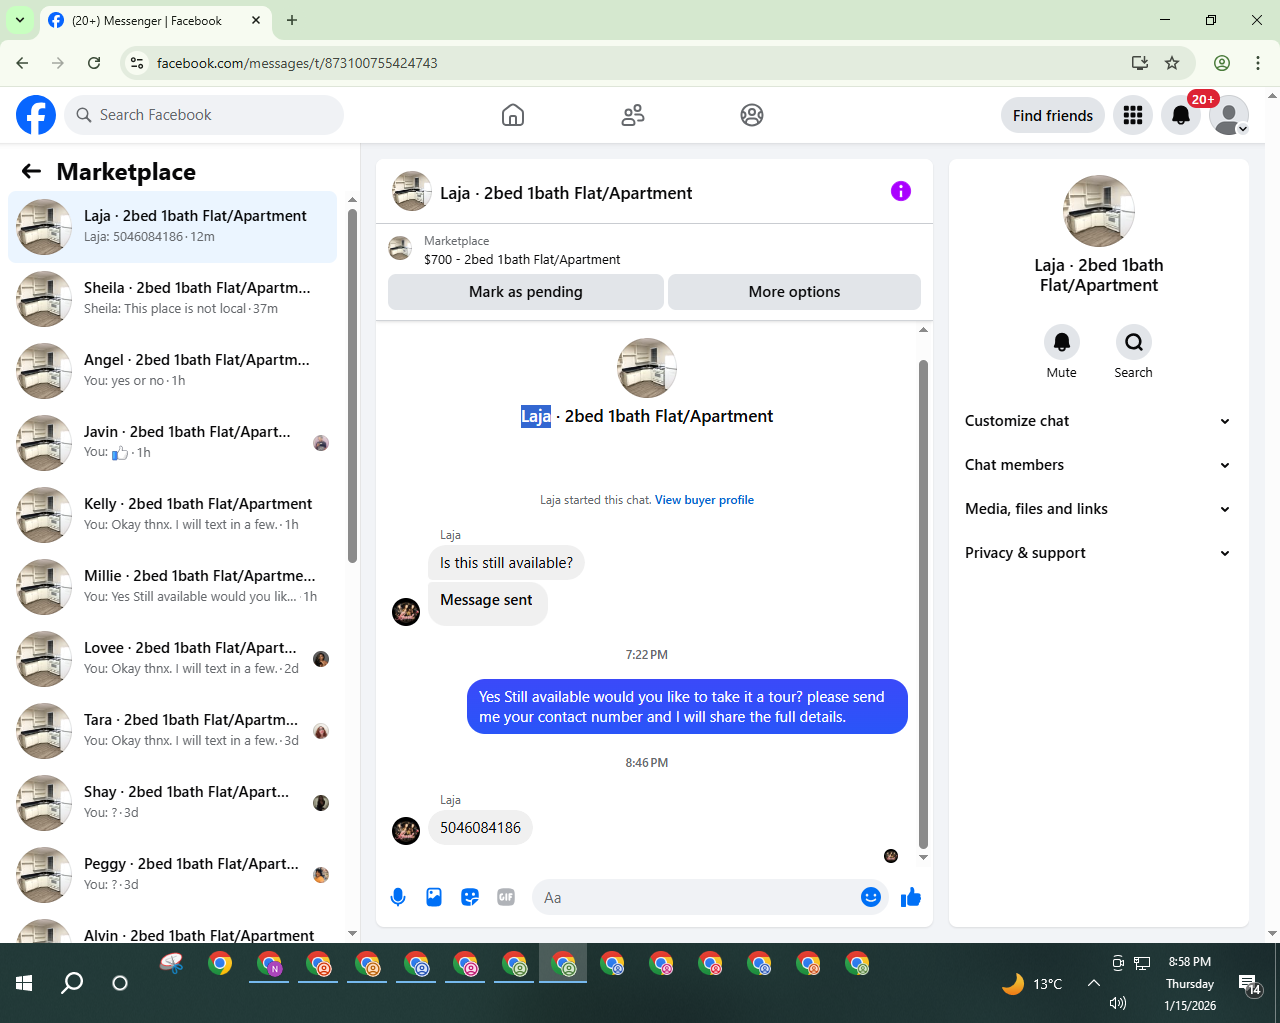Screen dimensions: 1280x1023
Task: Click the 5046084186 message bubble
Action: pyautogui.click(x=480, y=828)
